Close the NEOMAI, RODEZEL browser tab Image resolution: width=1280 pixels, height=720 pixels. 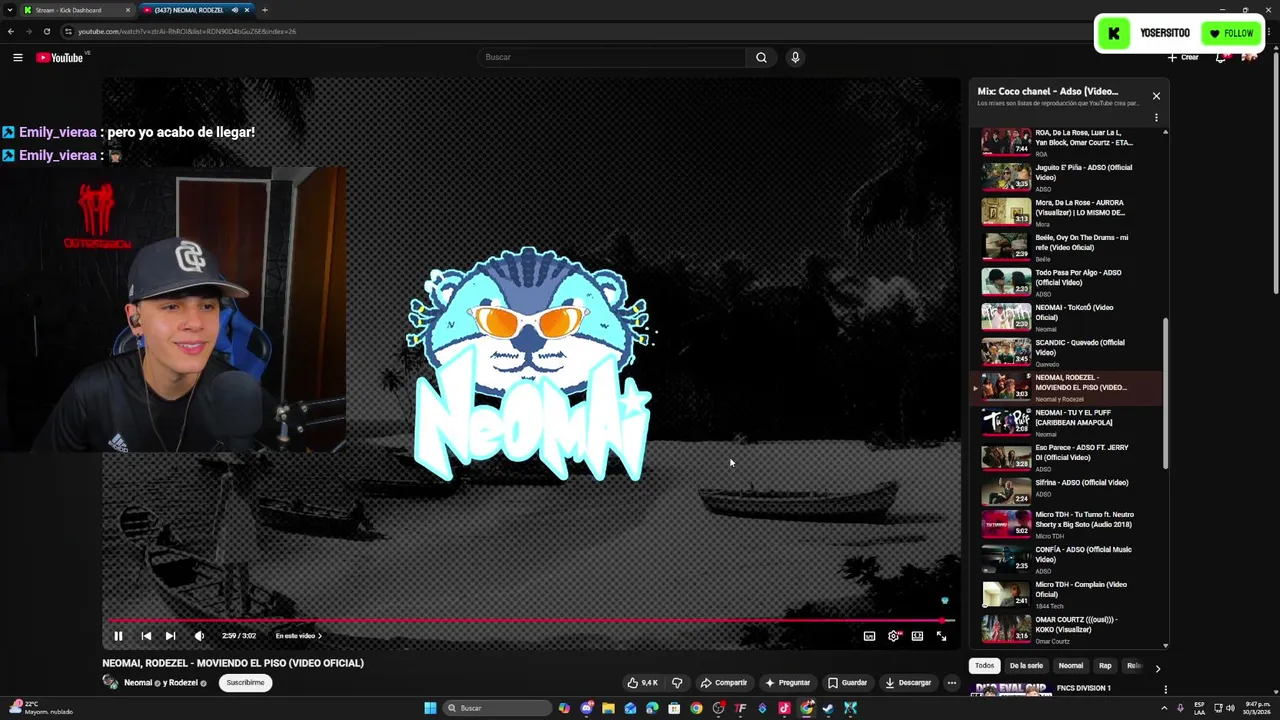click(x=246, y=10)
